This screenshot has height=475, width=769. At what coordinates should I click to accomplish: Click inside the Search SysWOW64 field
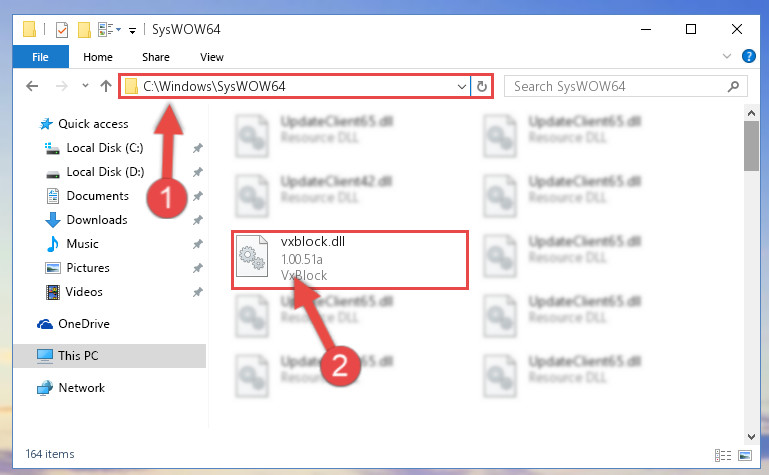pos(618,87)
